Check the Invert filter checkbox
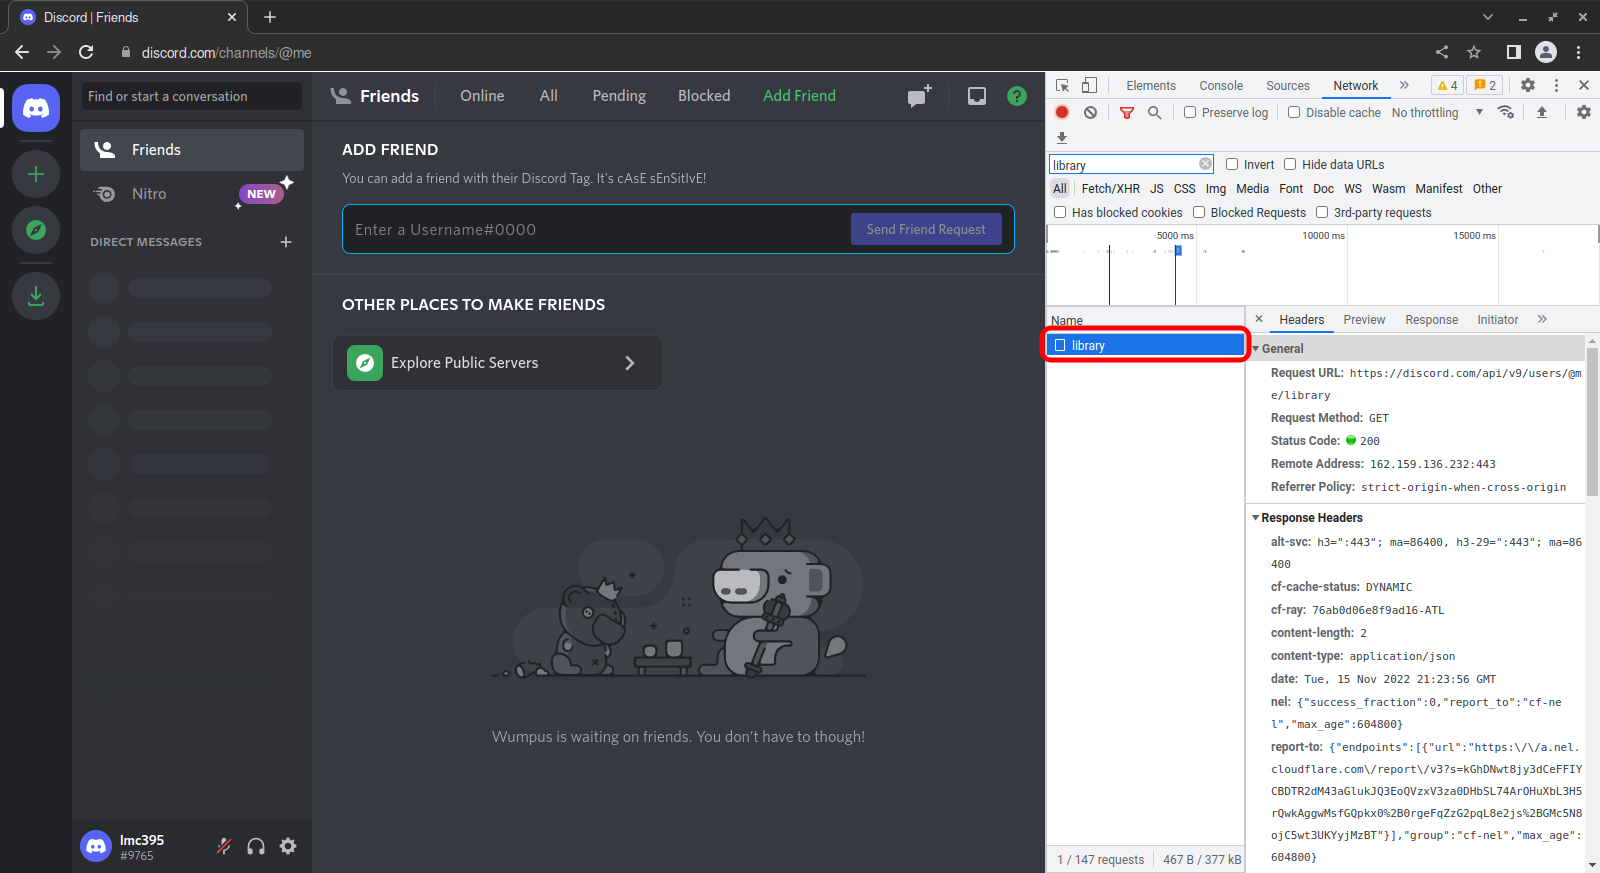The image size is (1600, 873). click(x=1232, y=164)
